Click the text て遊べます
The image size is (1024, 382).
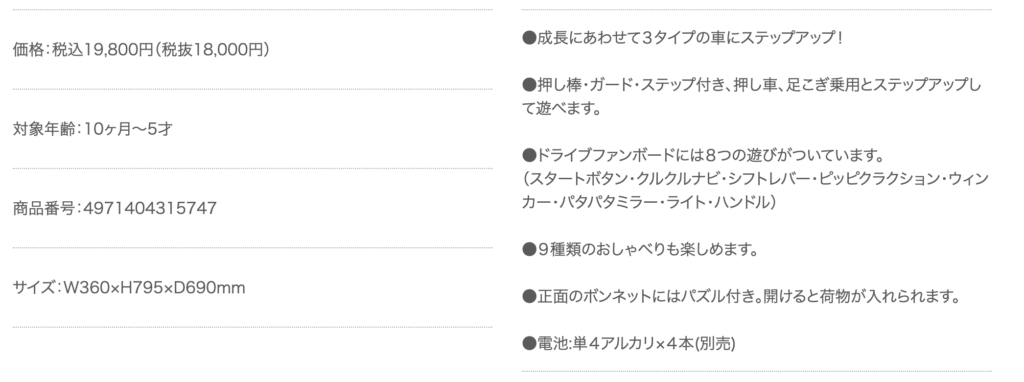coord(562,108)
